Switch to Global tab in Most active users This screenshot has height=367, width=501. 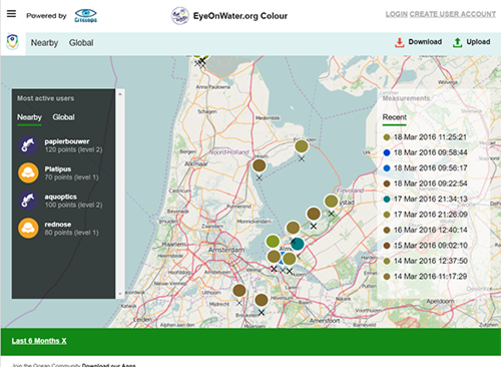(x=63, y=117)
